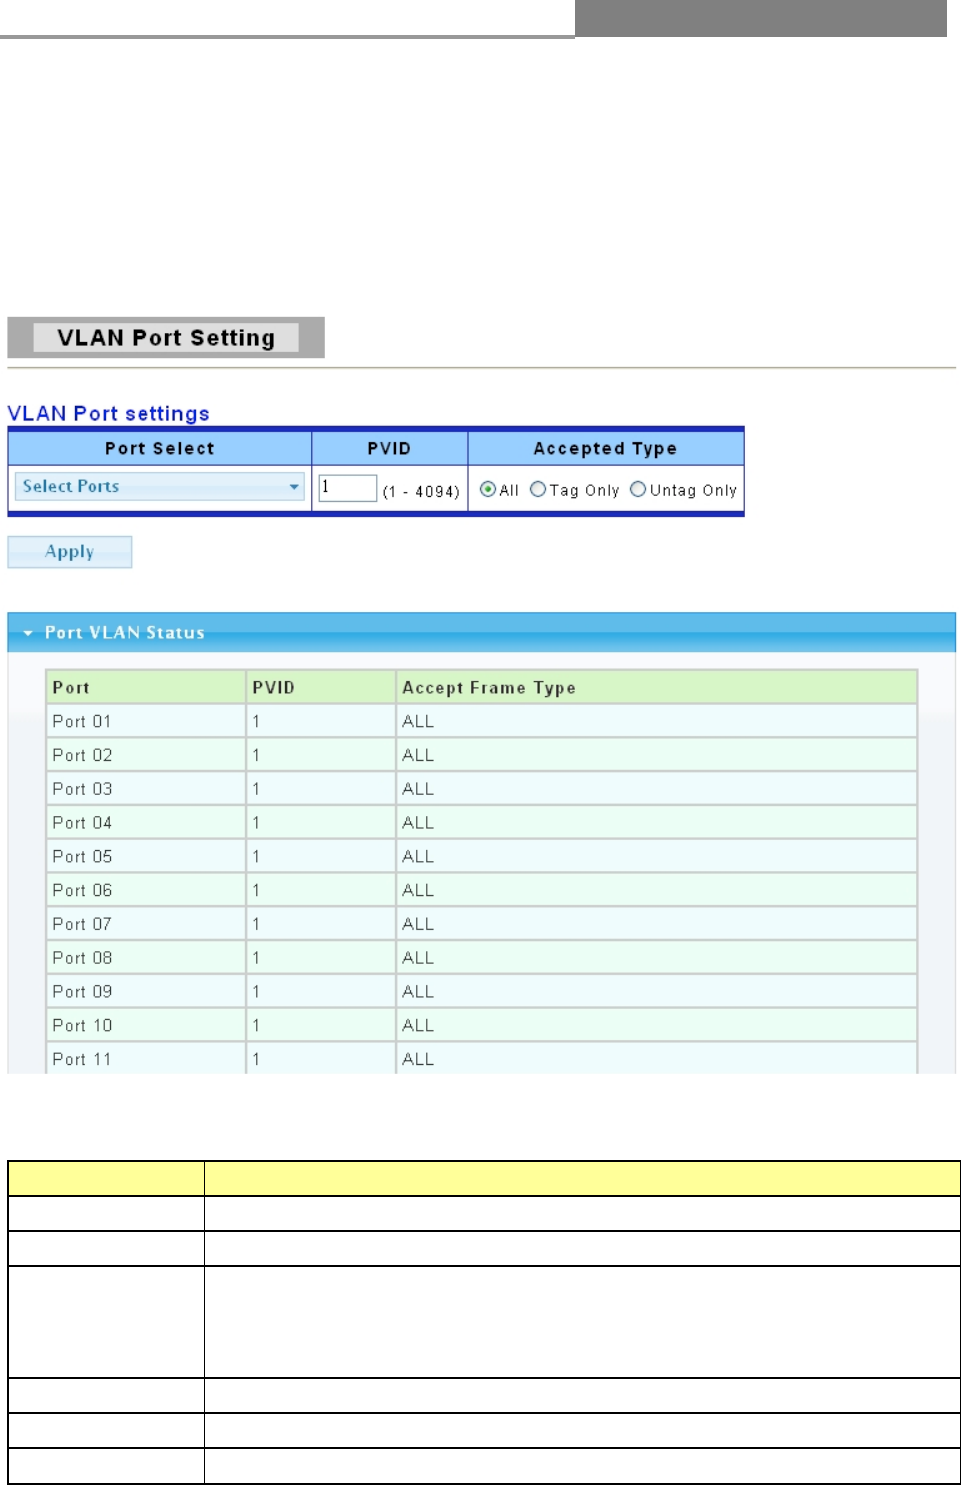965x1485 pixels.
Task: Click the Port 09 row label
Action: 82,992
